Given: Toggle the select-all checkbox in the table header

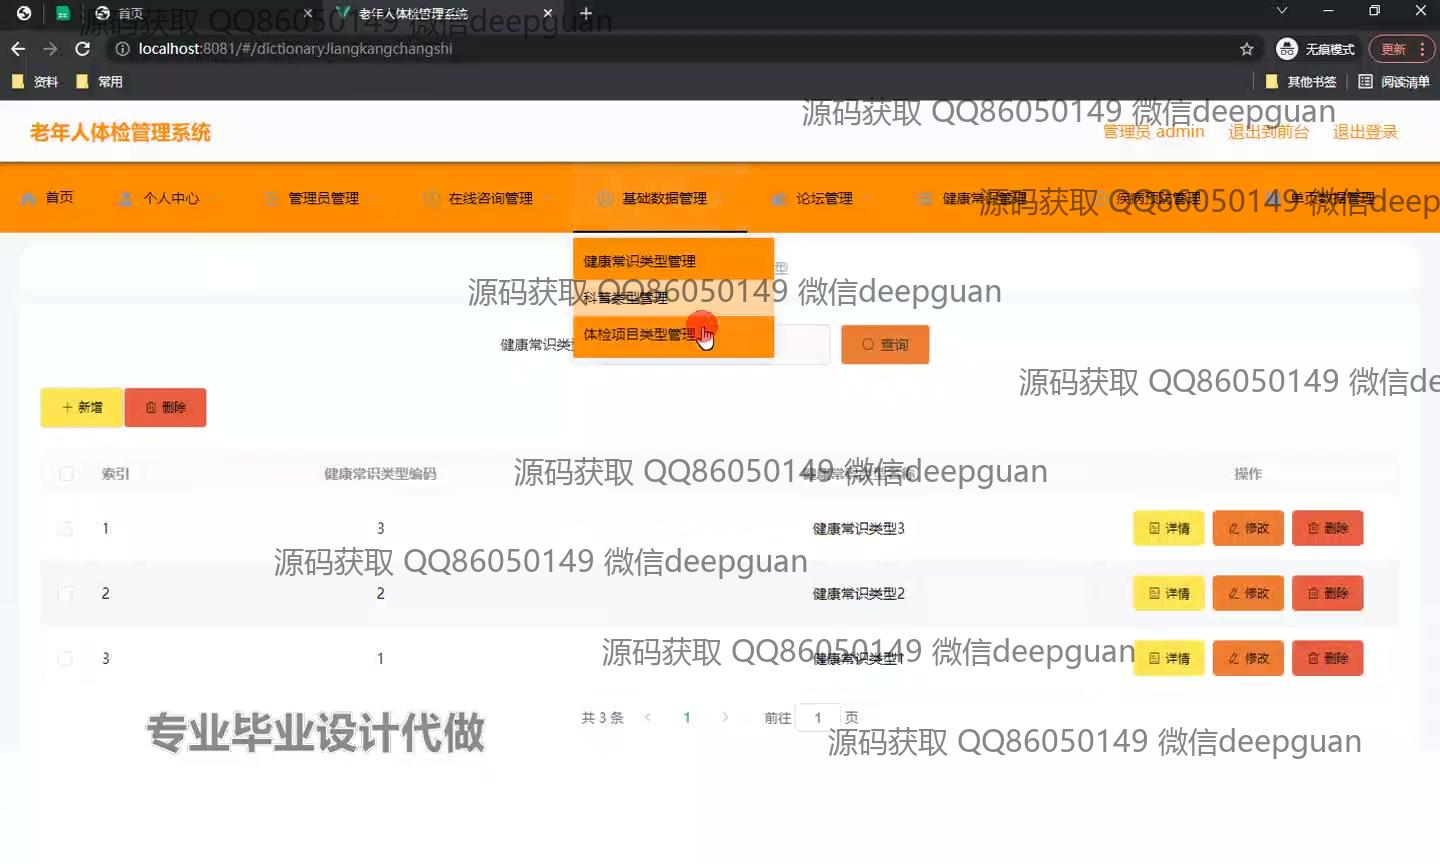Looking at the screenshot, I should (66, 474).
